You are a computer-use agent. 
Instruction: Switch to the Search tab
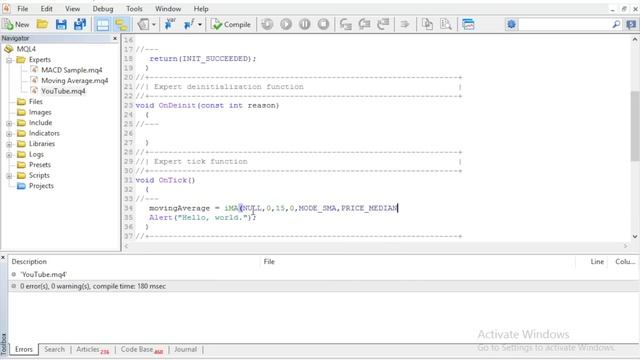pyautogui.click(x=54, y=349)
